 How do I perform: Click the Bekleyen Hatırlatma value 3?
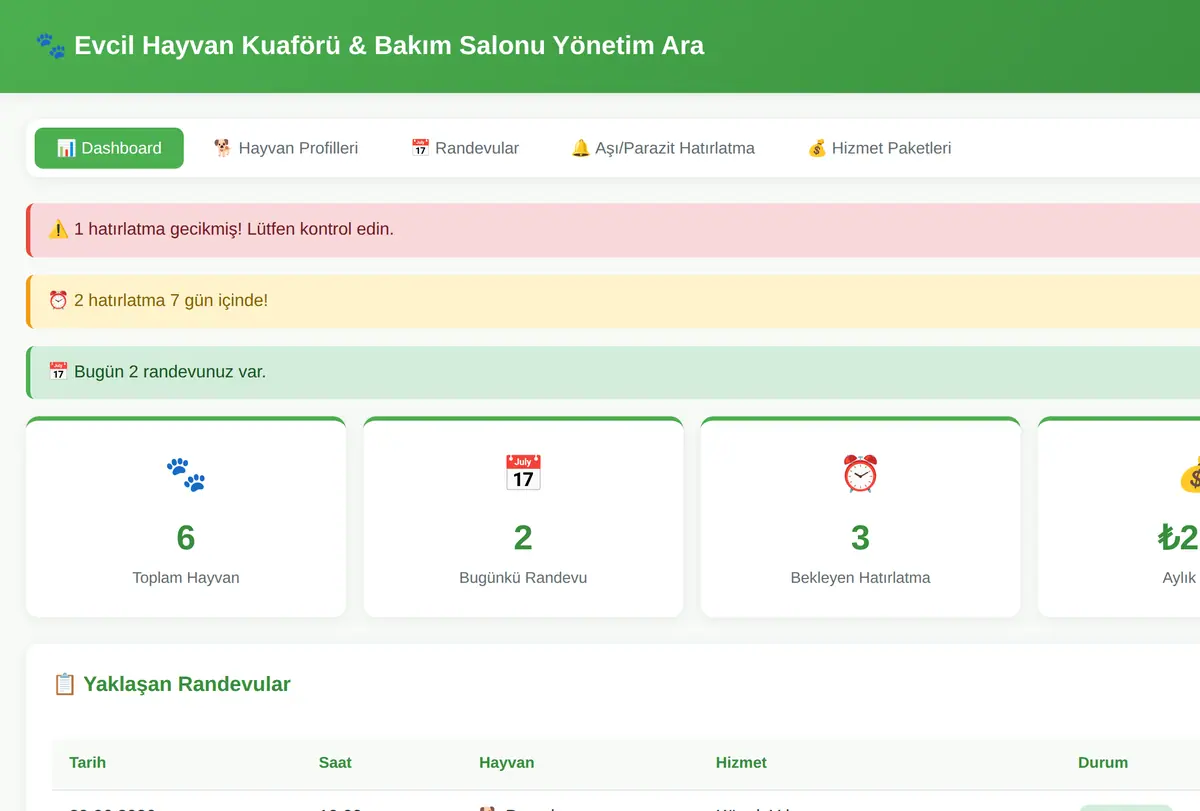(860, 538)
